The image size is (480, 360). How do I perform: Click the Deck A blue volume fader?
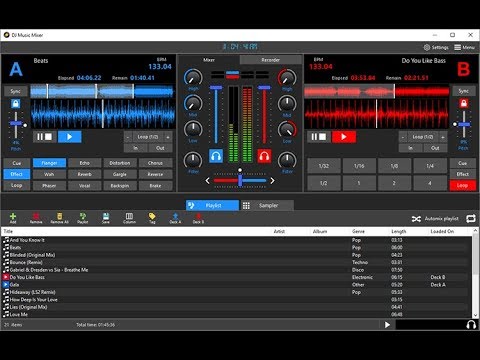pyautogui.click(x=216, y=88)
